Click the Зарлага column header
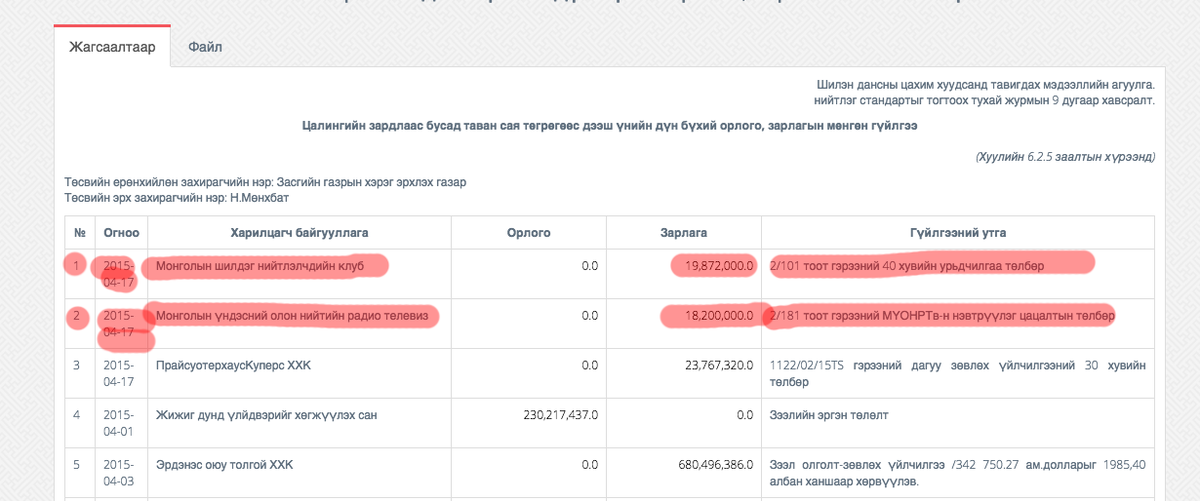This screenshot has height=501, width=1200. point(684,233)
